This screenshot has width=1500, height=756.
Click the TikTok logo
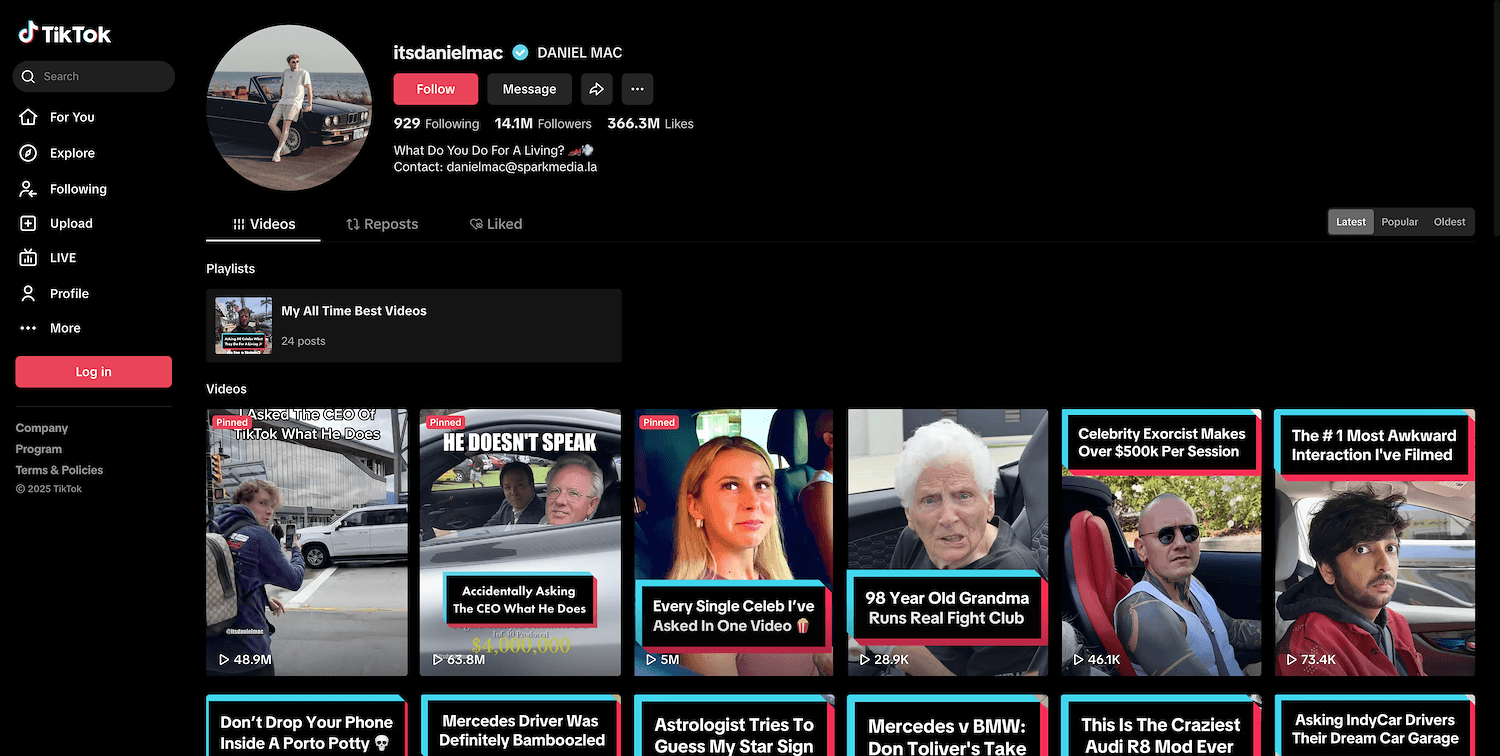coord(64,34)
